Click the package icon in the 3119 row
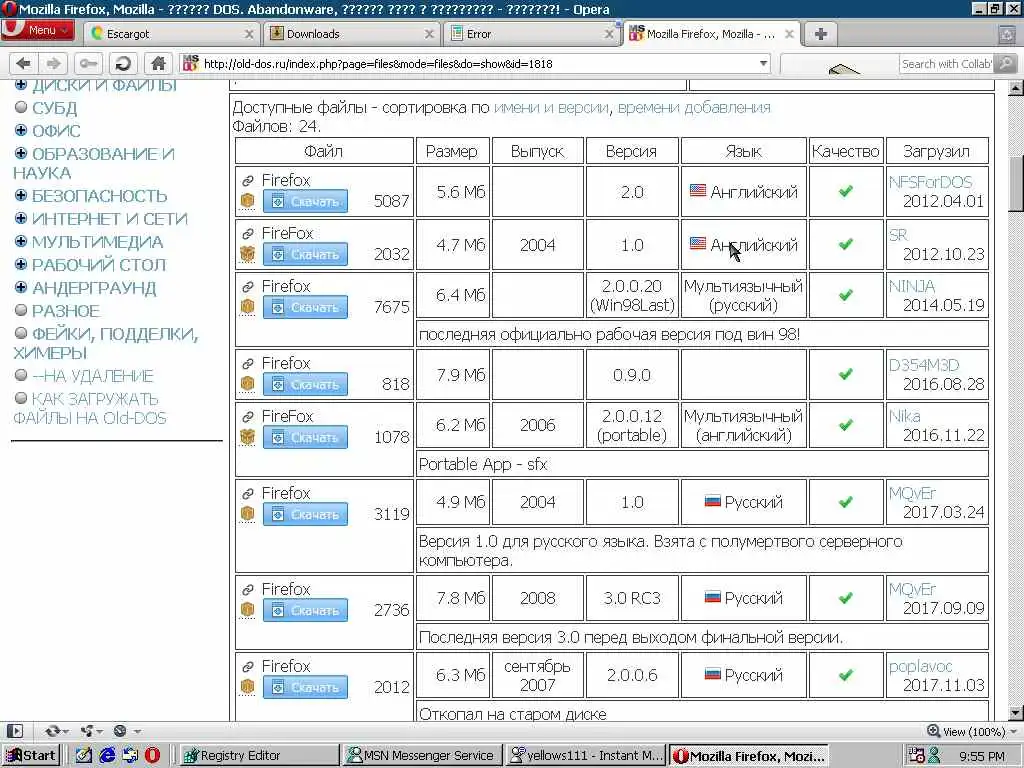 coord(247,513)
